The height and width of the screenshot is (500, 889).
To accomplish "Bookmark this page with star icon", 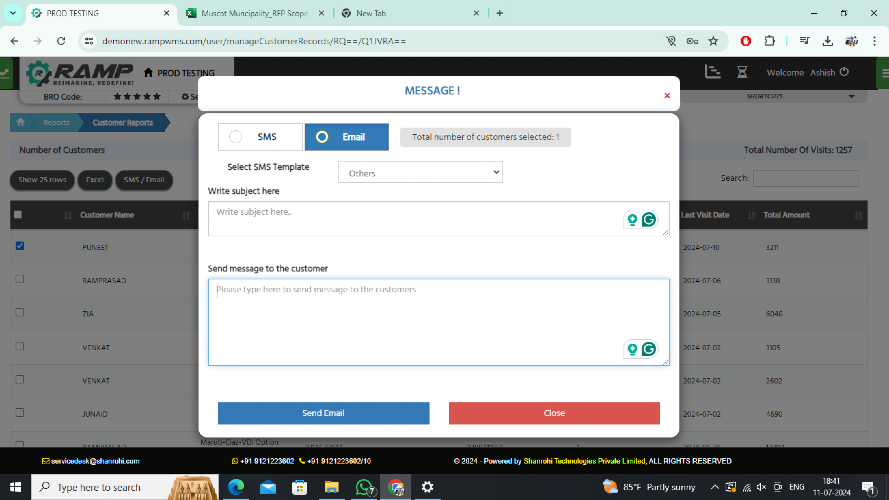I will click(713, 41).
